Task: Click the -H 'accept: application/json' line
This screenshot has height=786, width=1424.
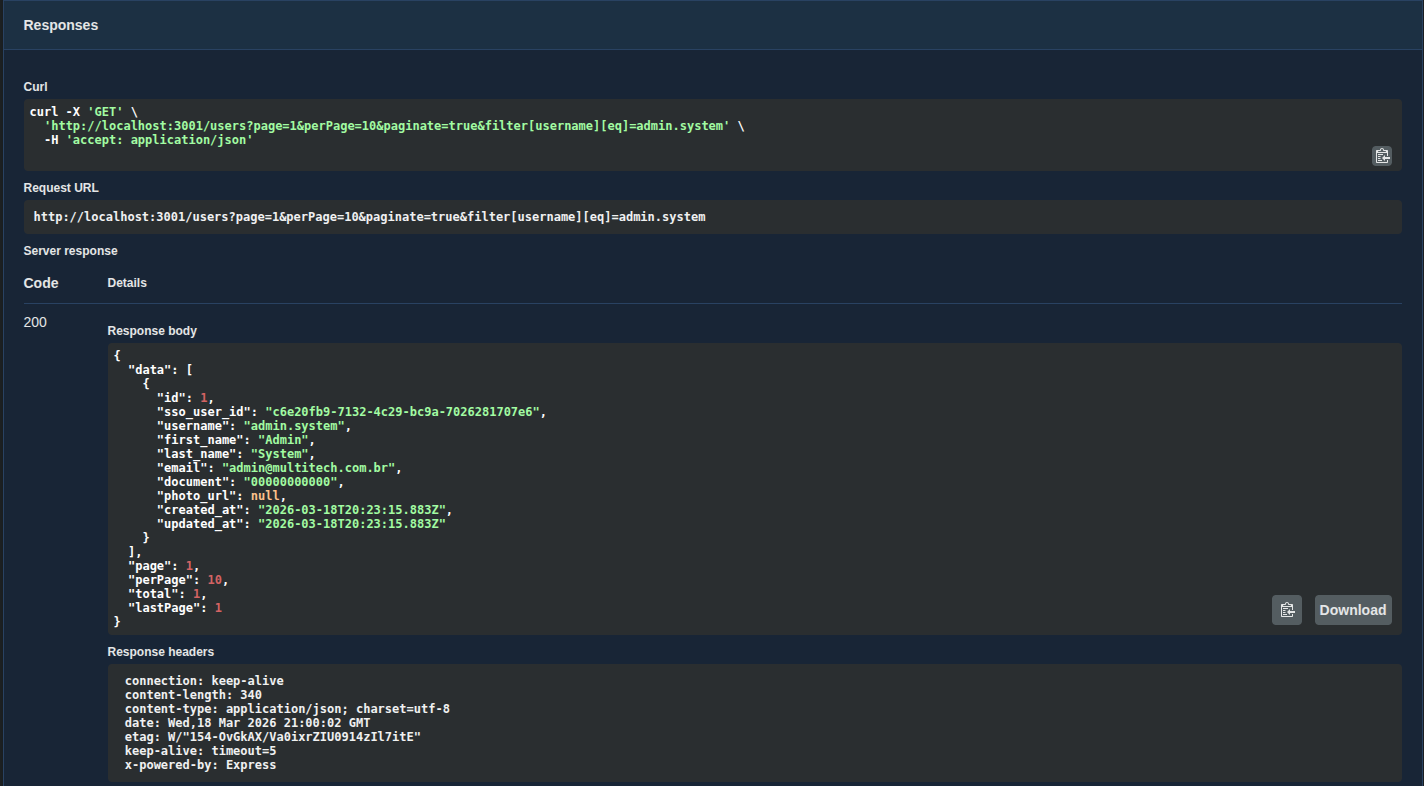Action: tap(148, 140)
